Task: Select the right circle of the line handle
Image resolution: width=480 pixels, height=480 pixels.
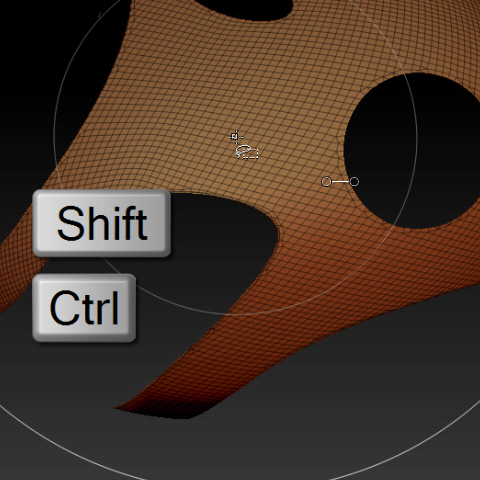Action: tap(354, 182)
